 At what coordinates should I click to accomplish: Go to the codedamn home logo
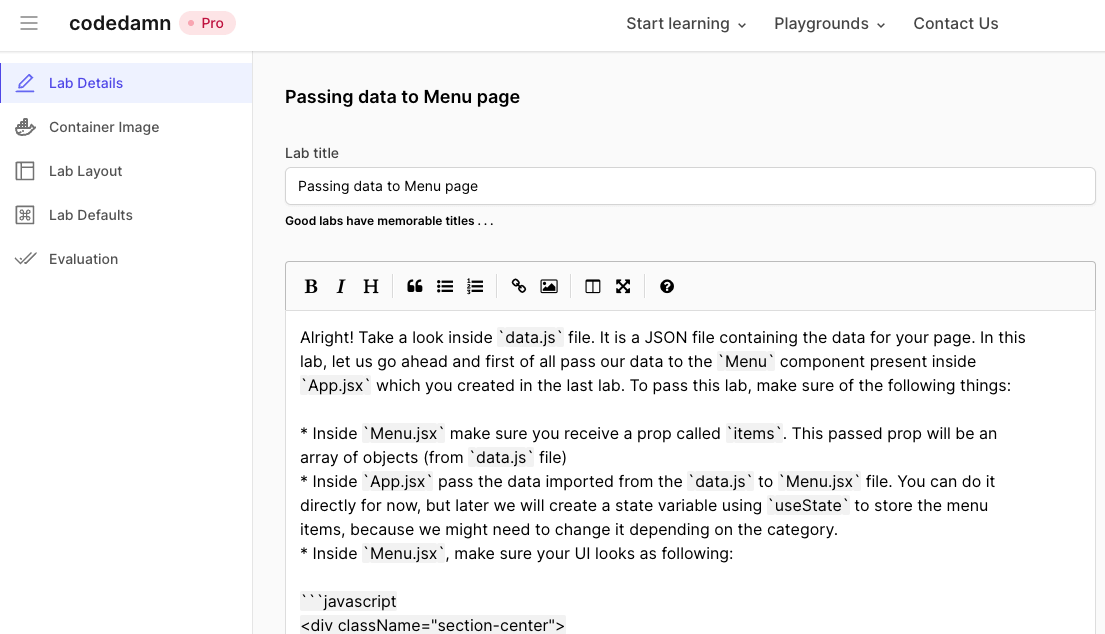point(120,23)
